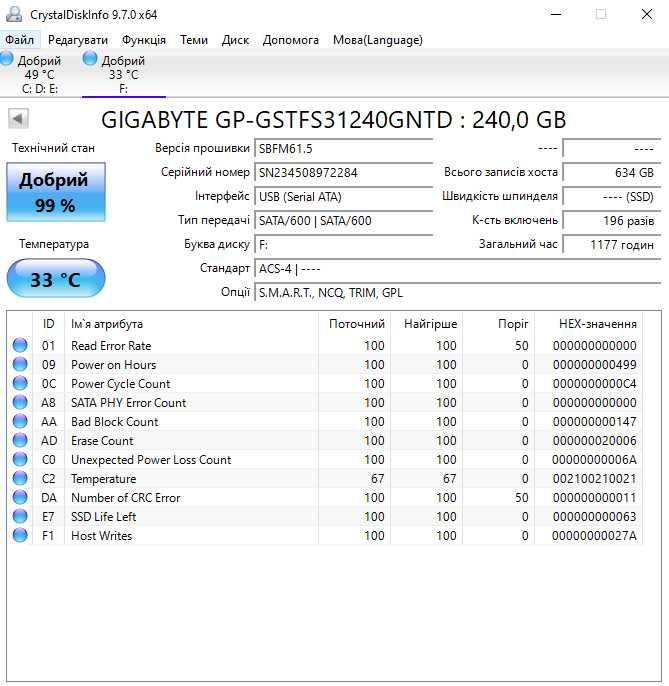Click blue status orb of C: D: E: disk

[x=7, y=59]
